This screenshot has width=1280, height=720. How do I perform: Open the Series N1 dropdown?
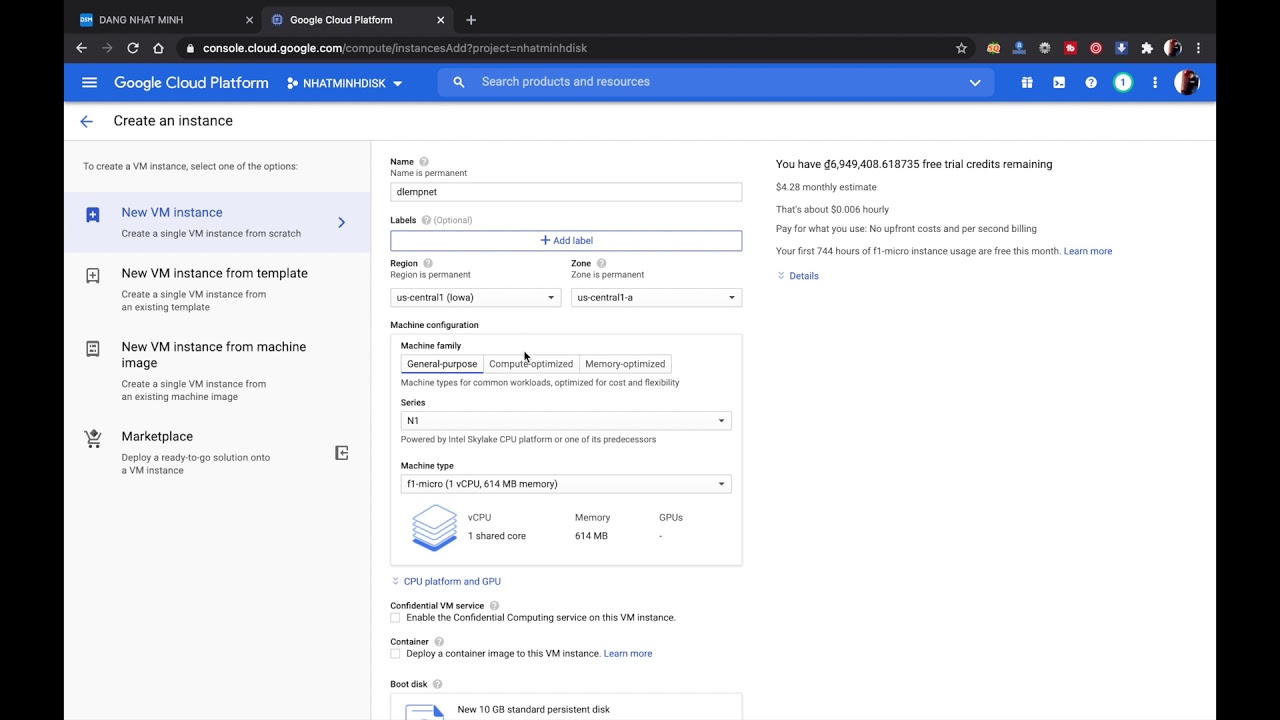click(x=566, y=421)
